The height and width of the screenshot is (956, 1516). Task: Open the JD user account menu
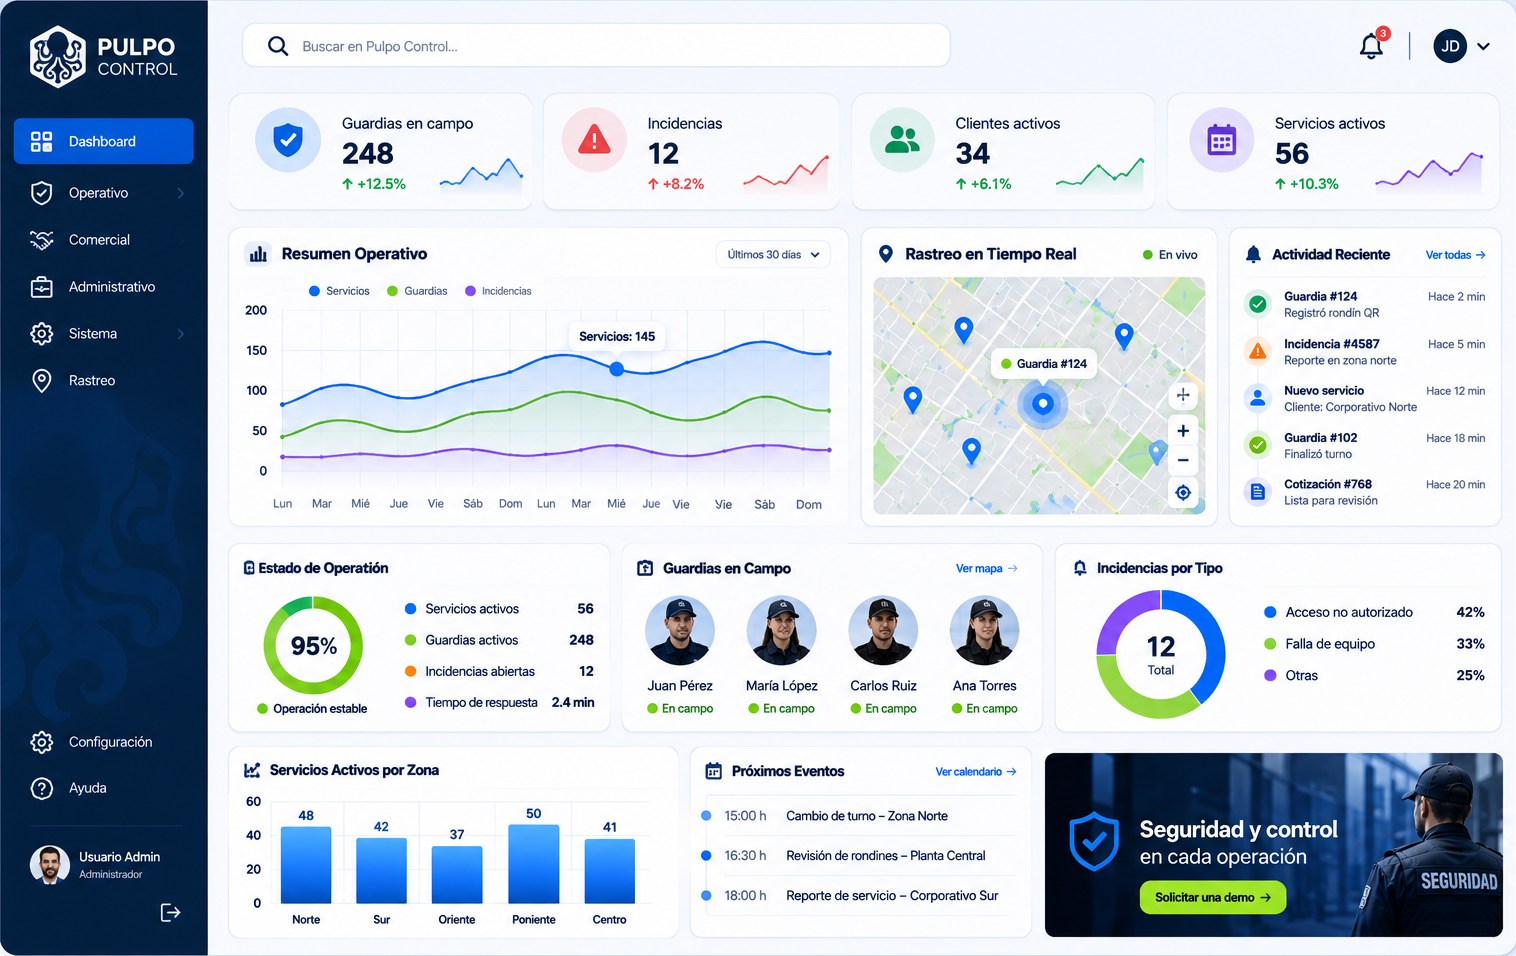click(1461, 46)
